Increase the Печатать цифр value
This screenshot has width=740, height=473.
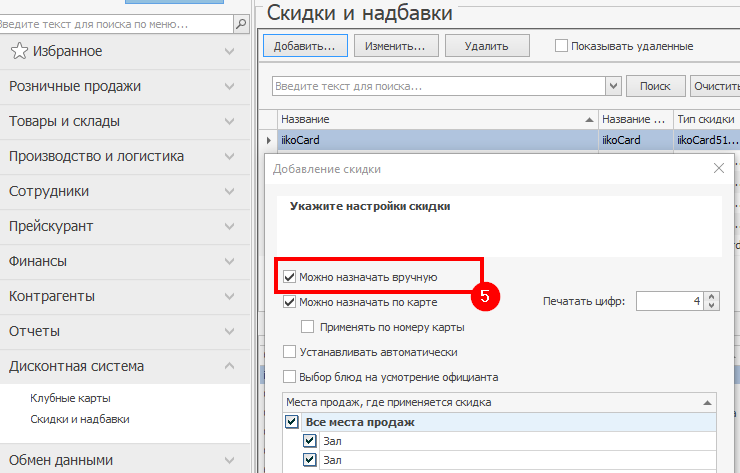click(x=711, y=296)
